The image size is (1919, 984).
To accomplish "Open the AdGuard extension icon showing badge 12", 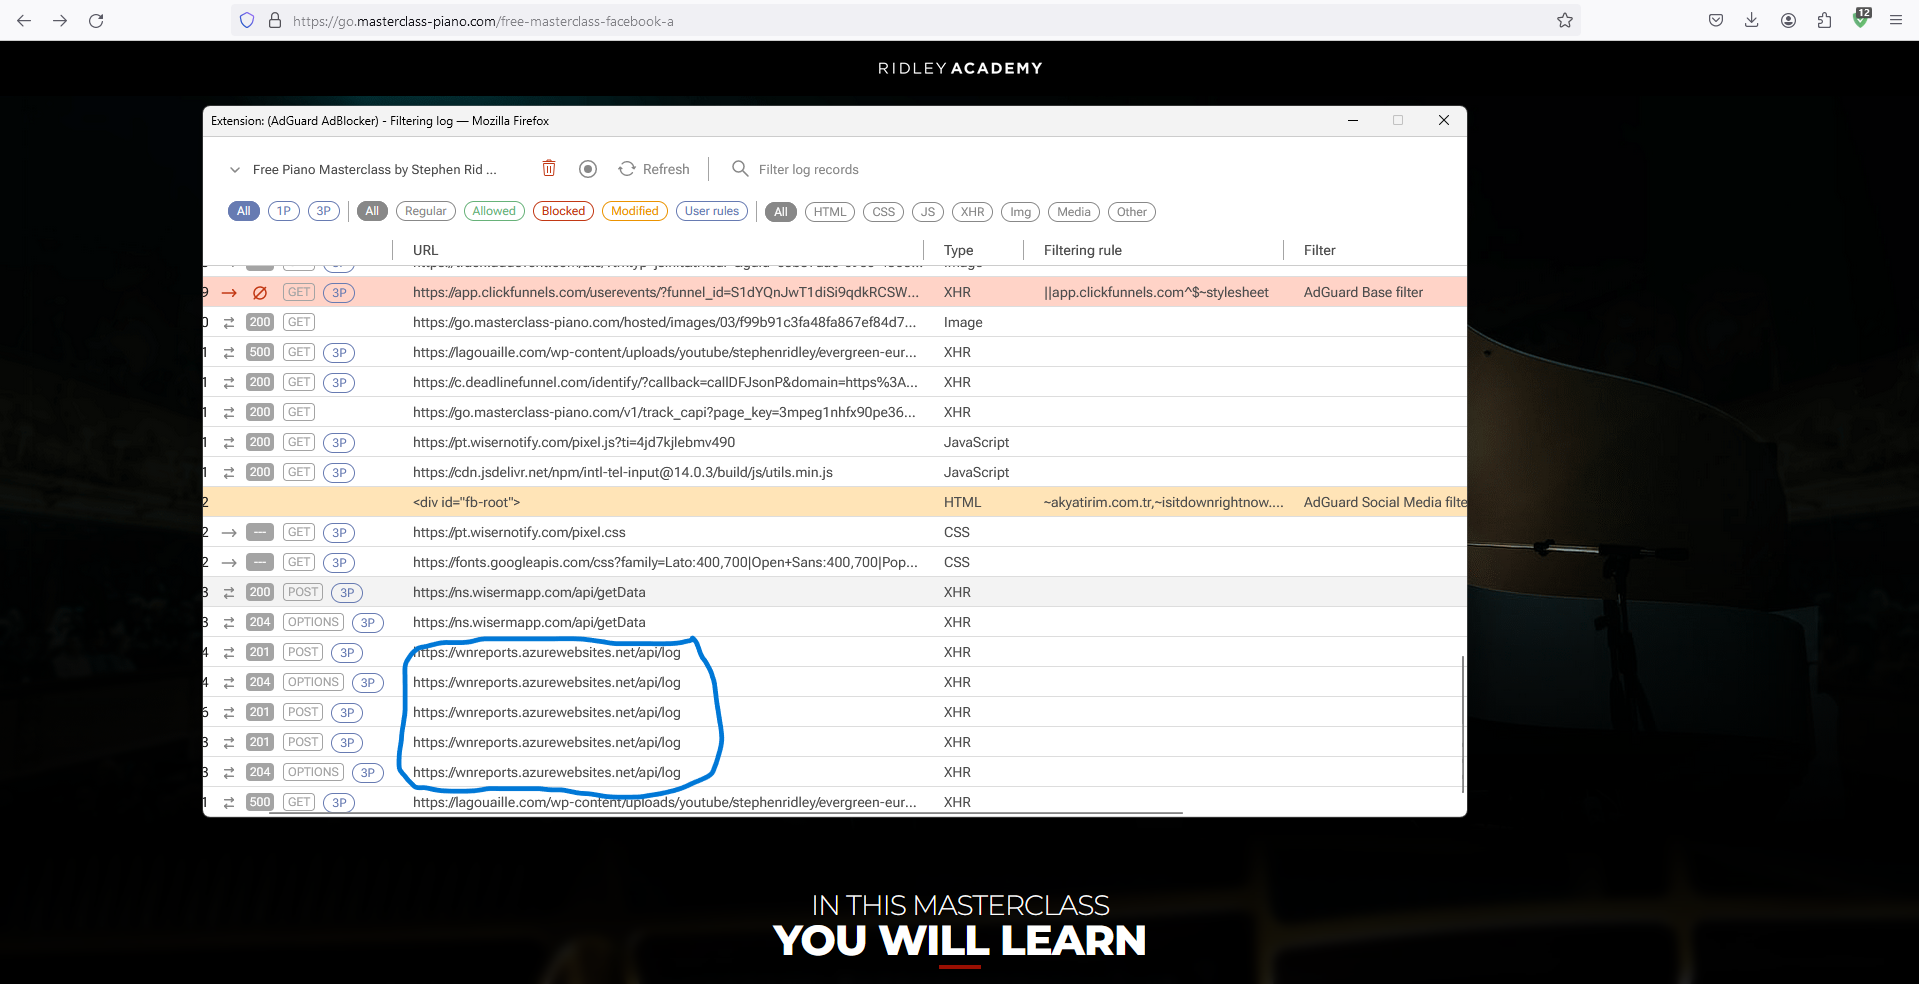I will tap(1860, 20).
